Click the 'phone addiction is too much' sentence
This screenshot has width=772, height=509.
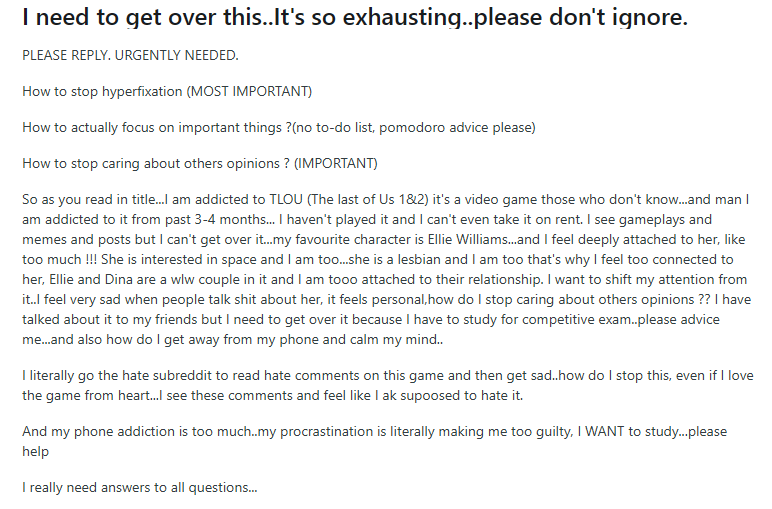(143, 432)
